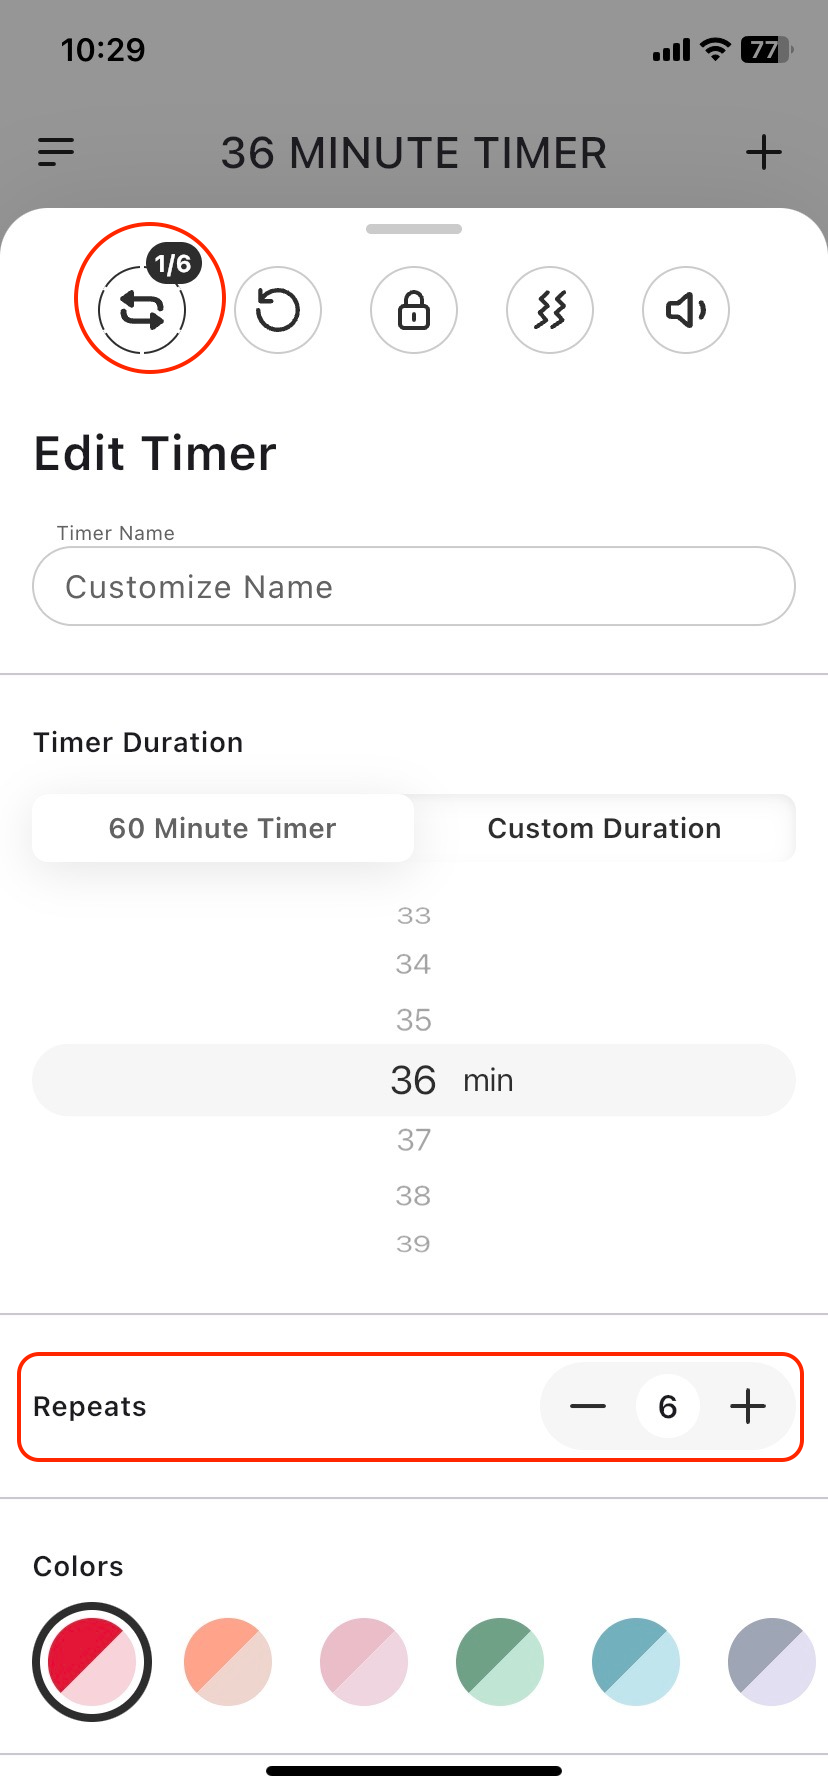Toggle the sound speaker icon
The width and height of the screenshot is (828, 1792).
click(686, 310)
